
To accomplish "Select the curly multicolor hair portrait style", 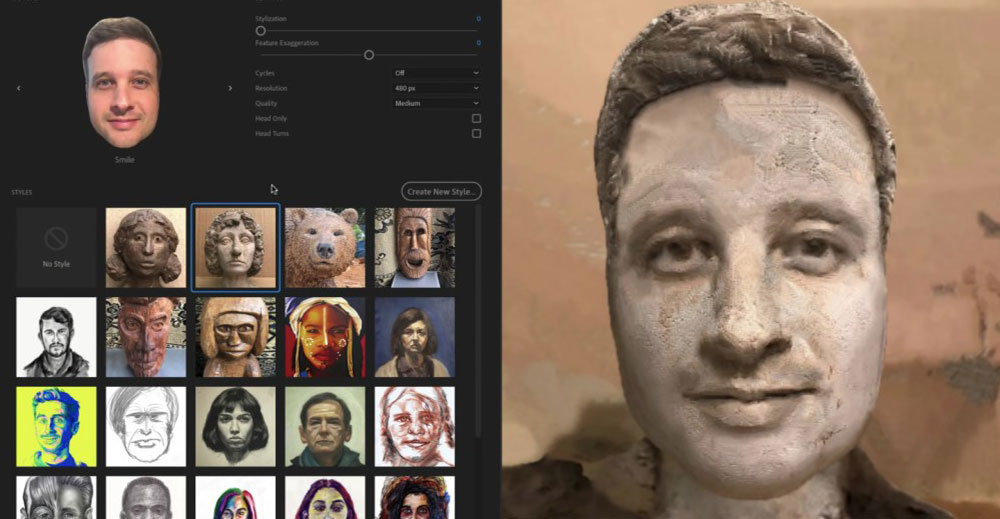I will click(x=415, y=497).
